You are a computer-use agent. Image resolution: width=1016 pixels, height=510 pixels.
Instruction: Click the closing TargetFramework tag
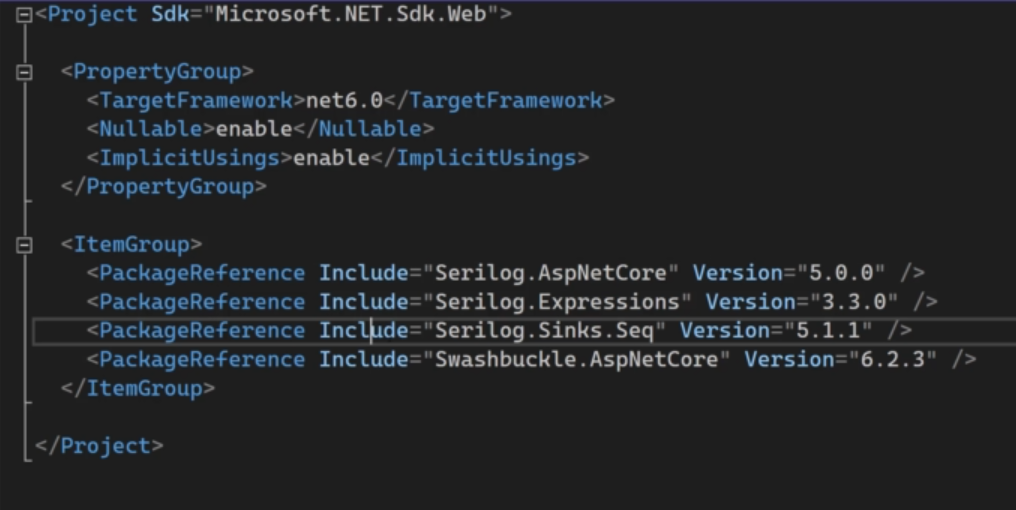(499, 100)
